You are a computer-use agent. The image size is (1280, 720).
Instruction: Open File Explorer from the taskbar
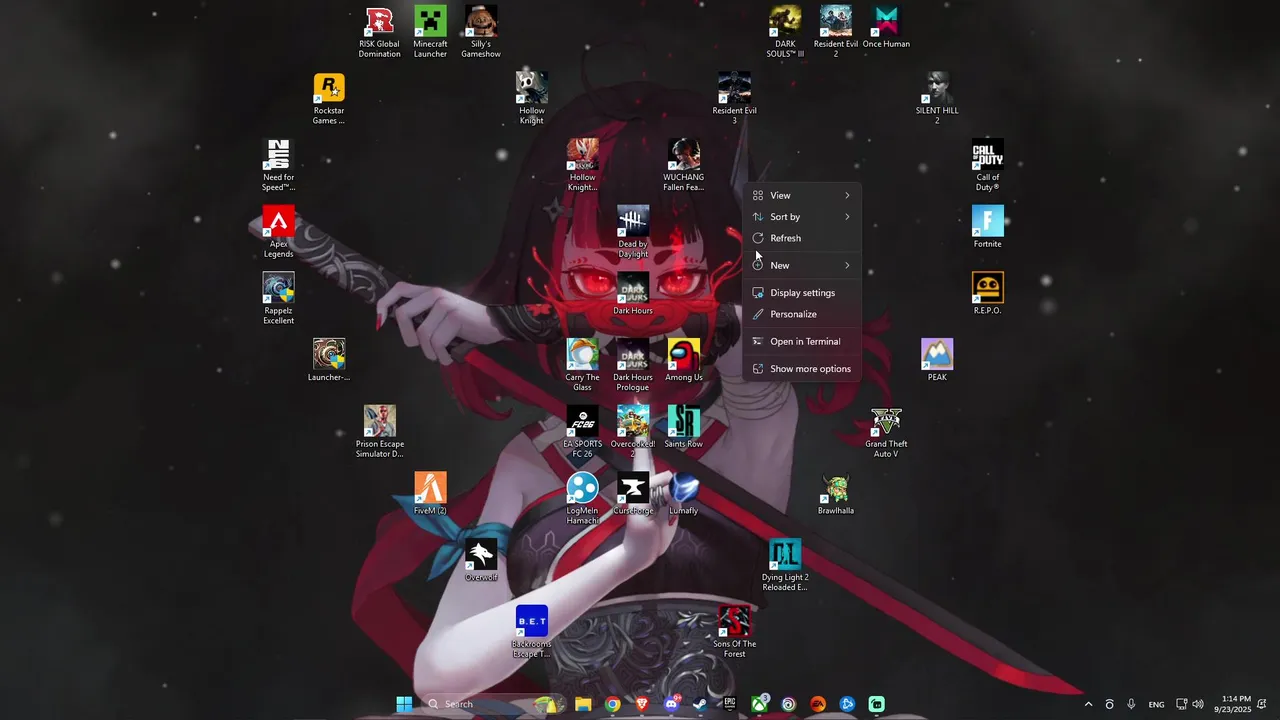(583, 704)
